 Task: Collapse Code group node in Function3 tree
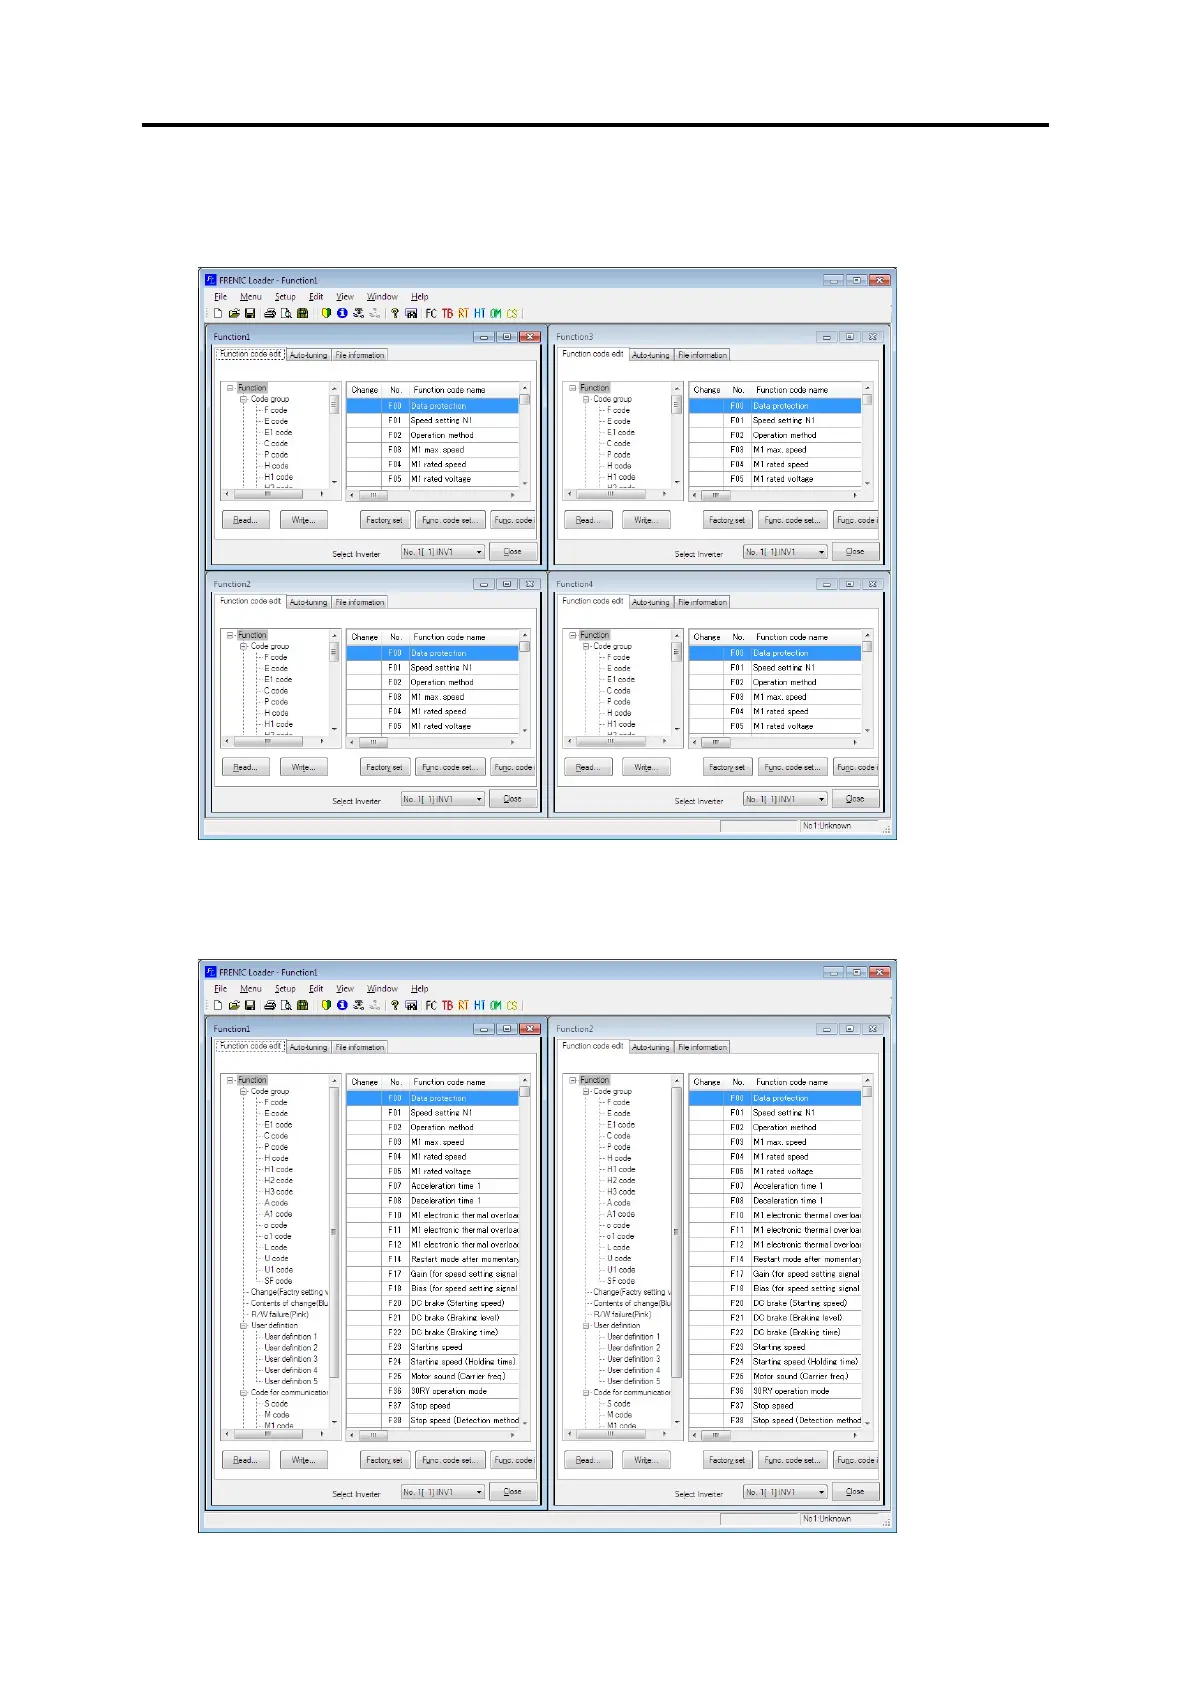[x=586, y=399]
